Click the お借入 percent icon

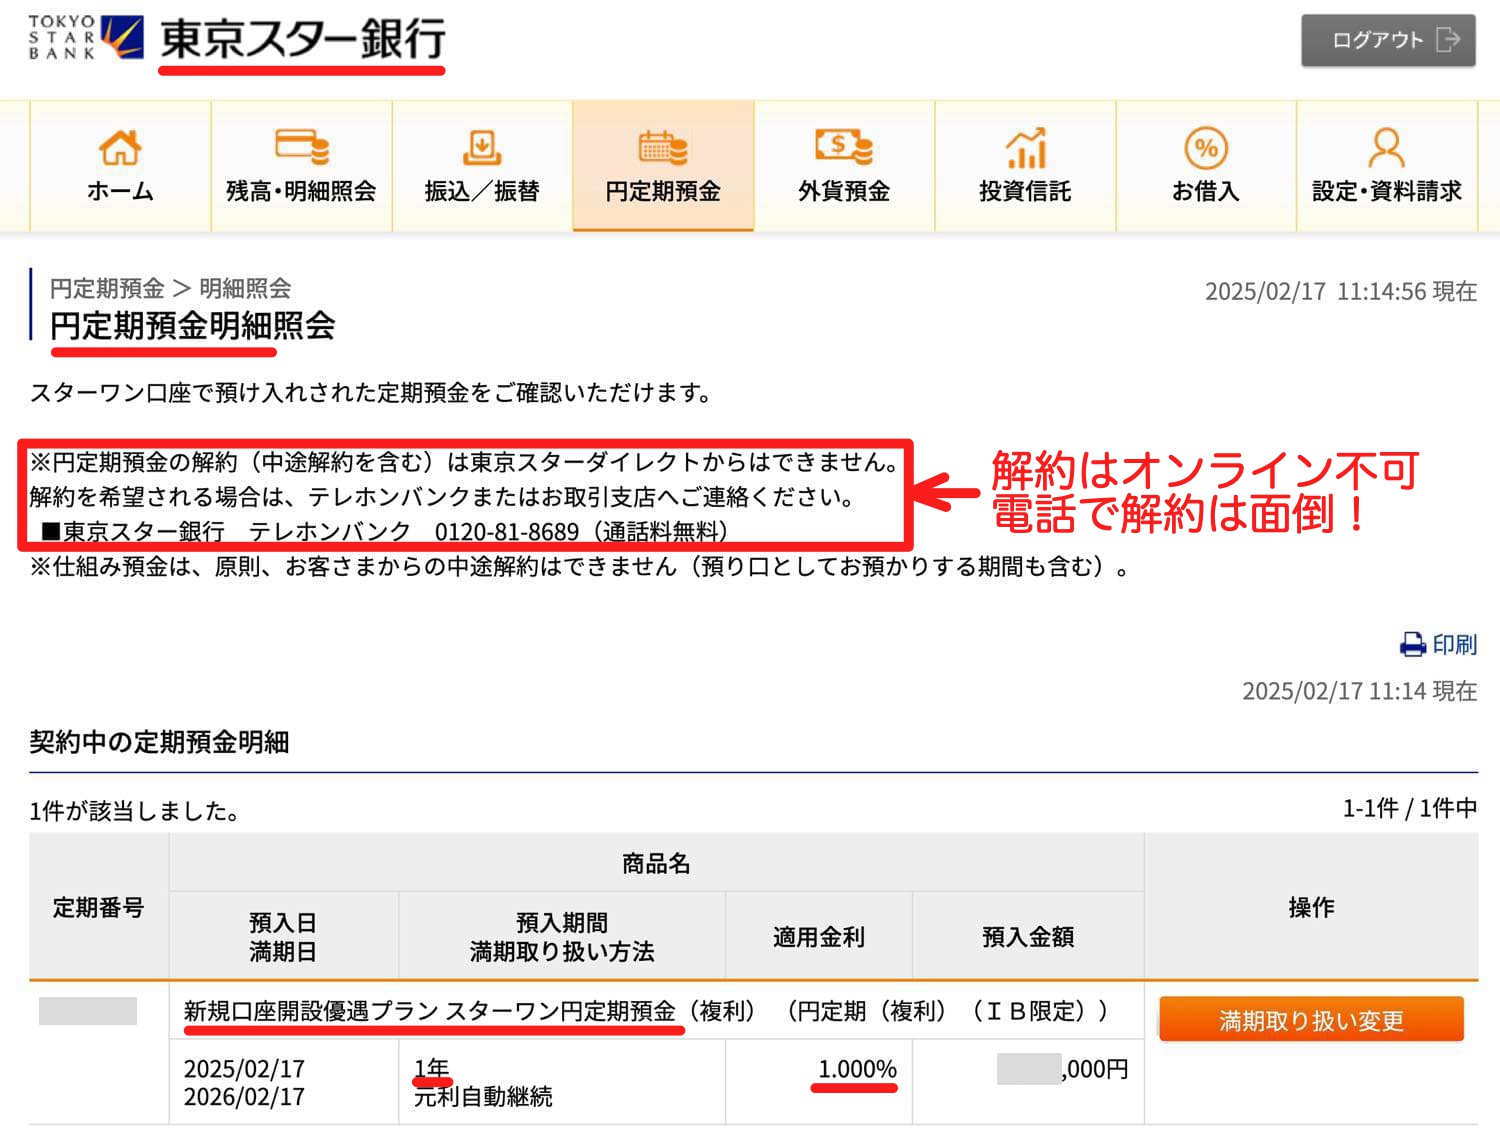pyautogui.click(x=1206, y=148)
